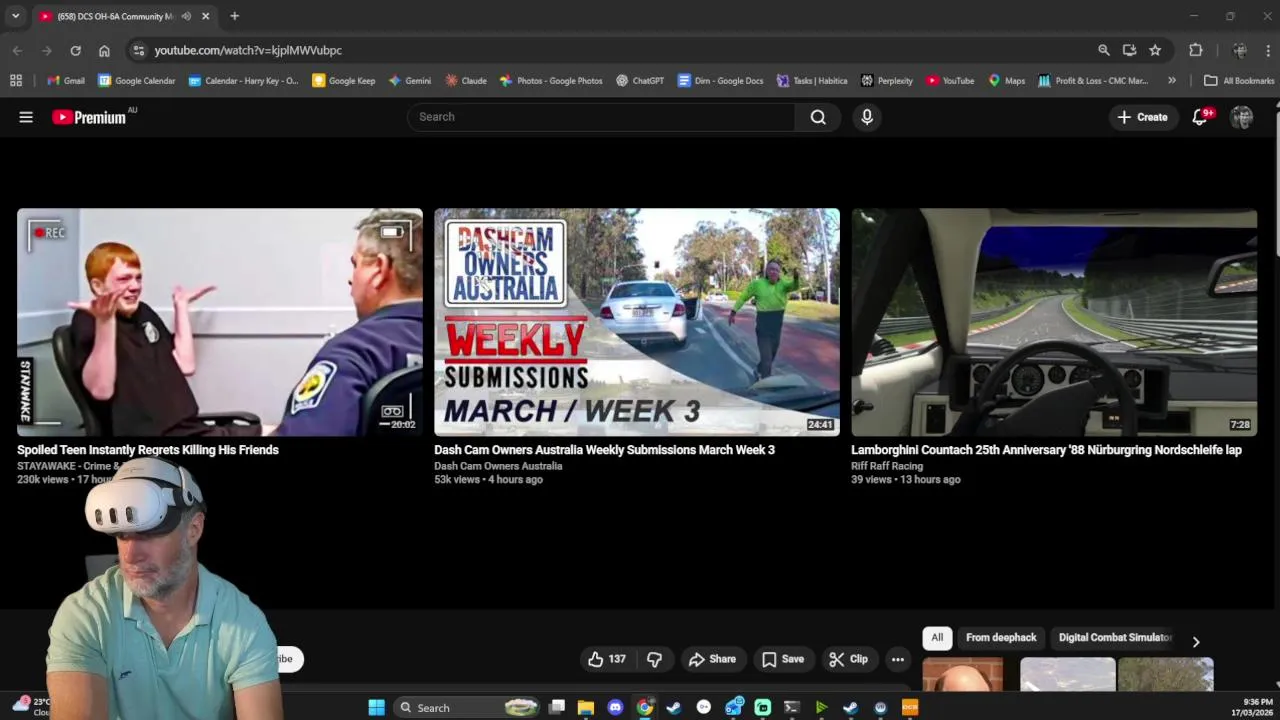The width and height of the screenshot is (1280, 720).
Task: Navigate back with Chrome back arrow
Action: pyautogui.click(x=17, y=50)
